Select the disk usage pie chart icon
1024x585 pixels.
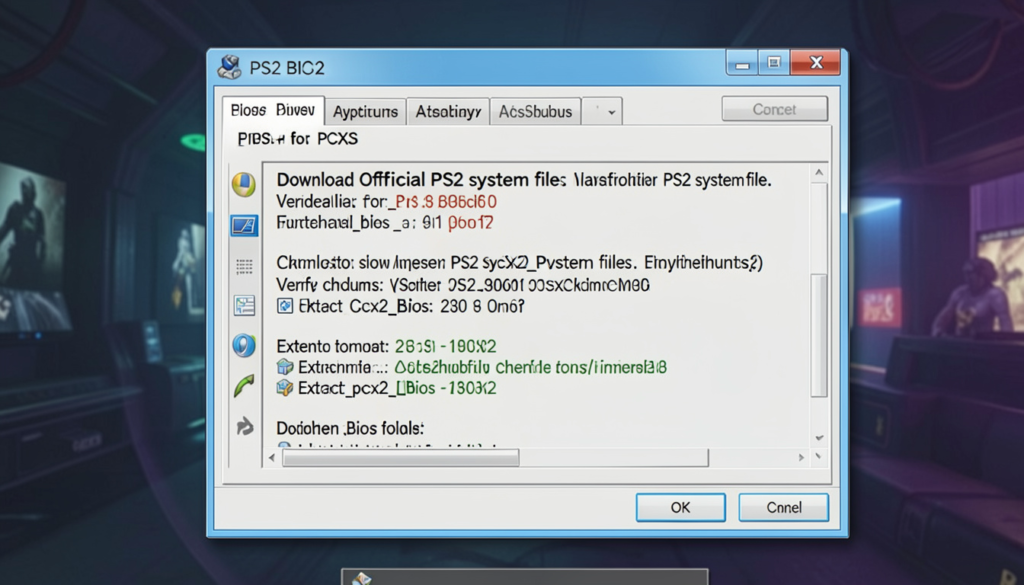(243, 183)
